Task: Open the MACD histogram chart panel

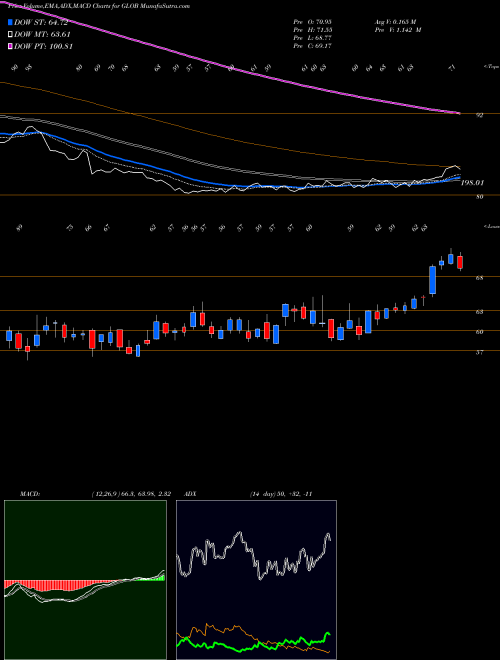Action: pos(85,580)
